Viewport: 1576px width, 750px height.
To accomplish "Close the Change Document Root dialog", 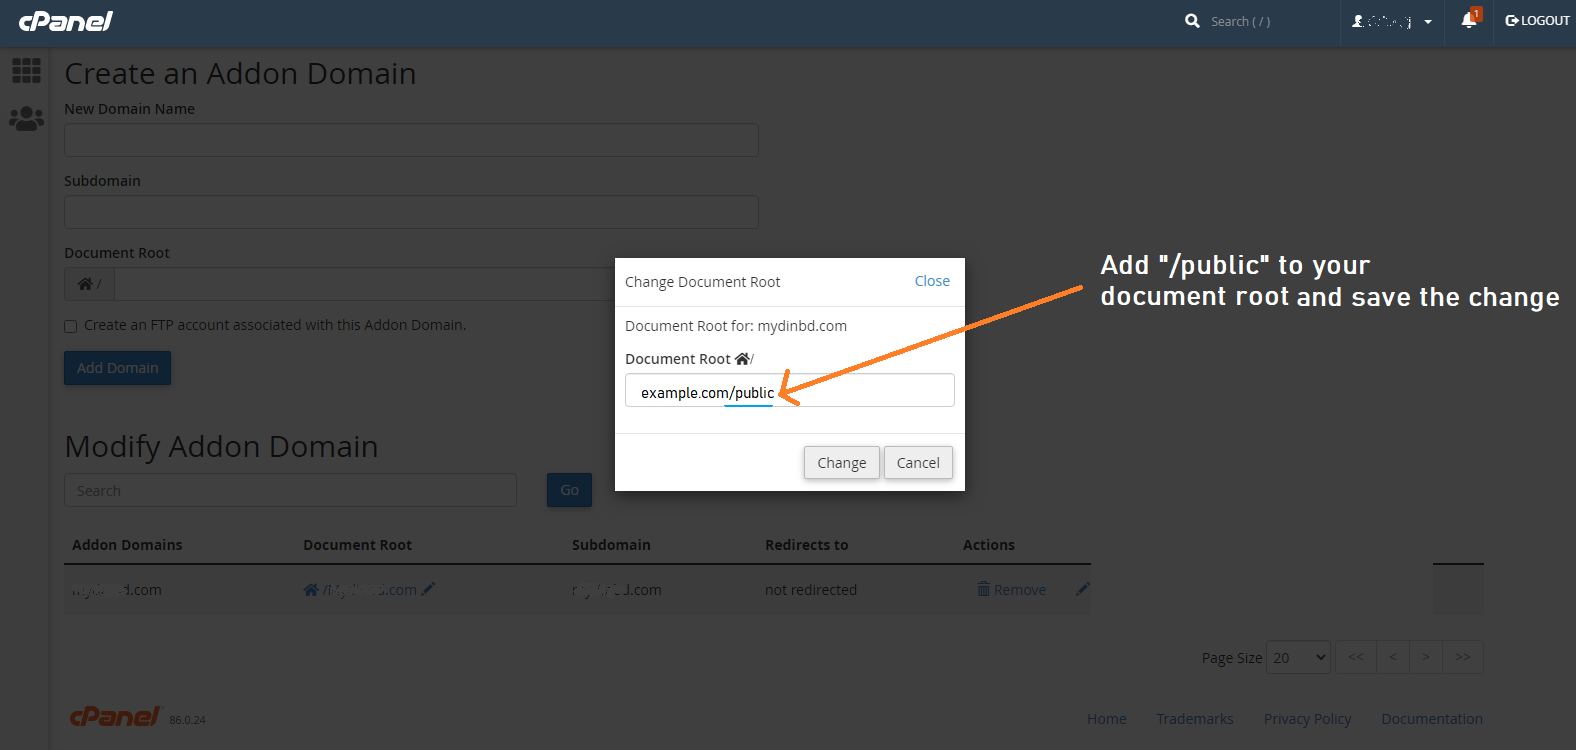I will 932,281.
